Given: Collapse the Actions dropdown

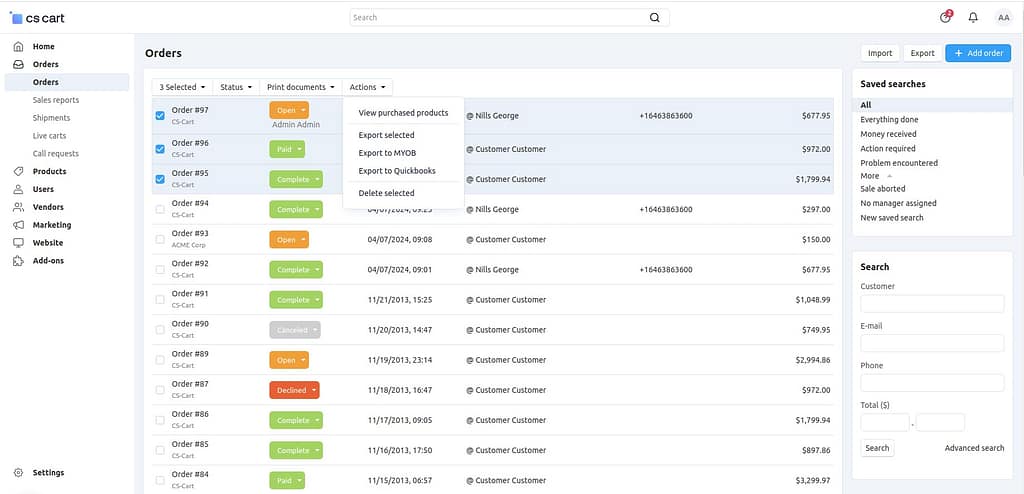Looking at the screenshot, I should [x=367, y=87].
